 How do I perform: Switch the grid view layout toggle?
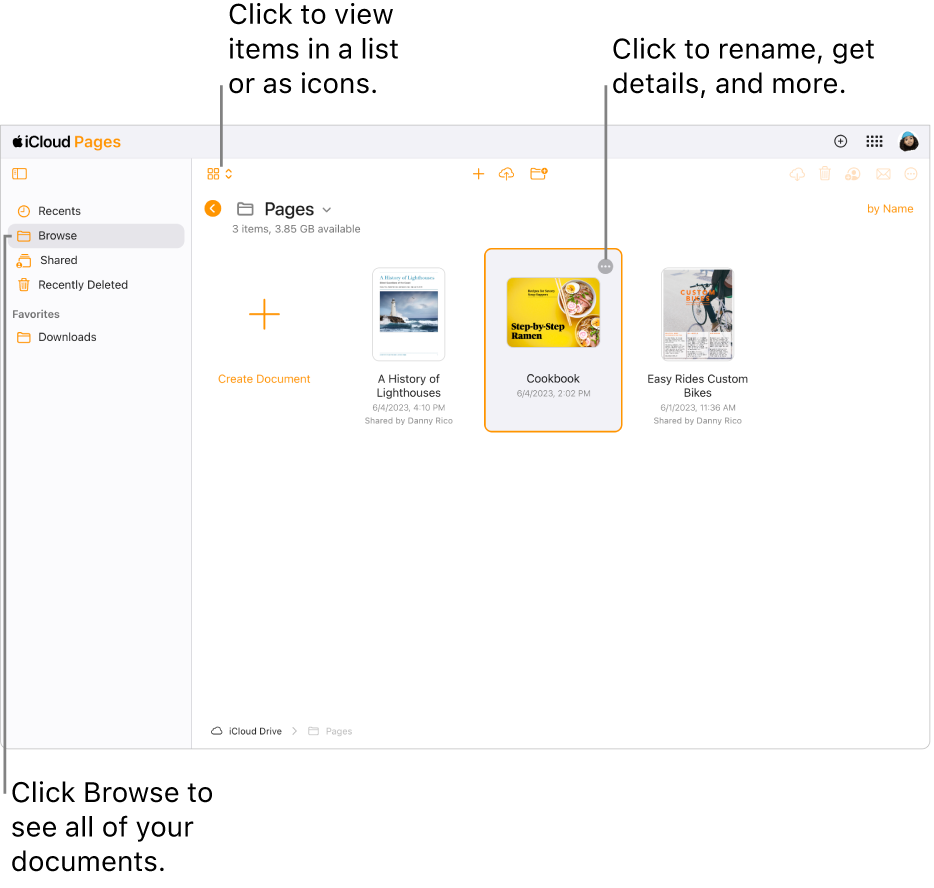click(x=213, y=173)
